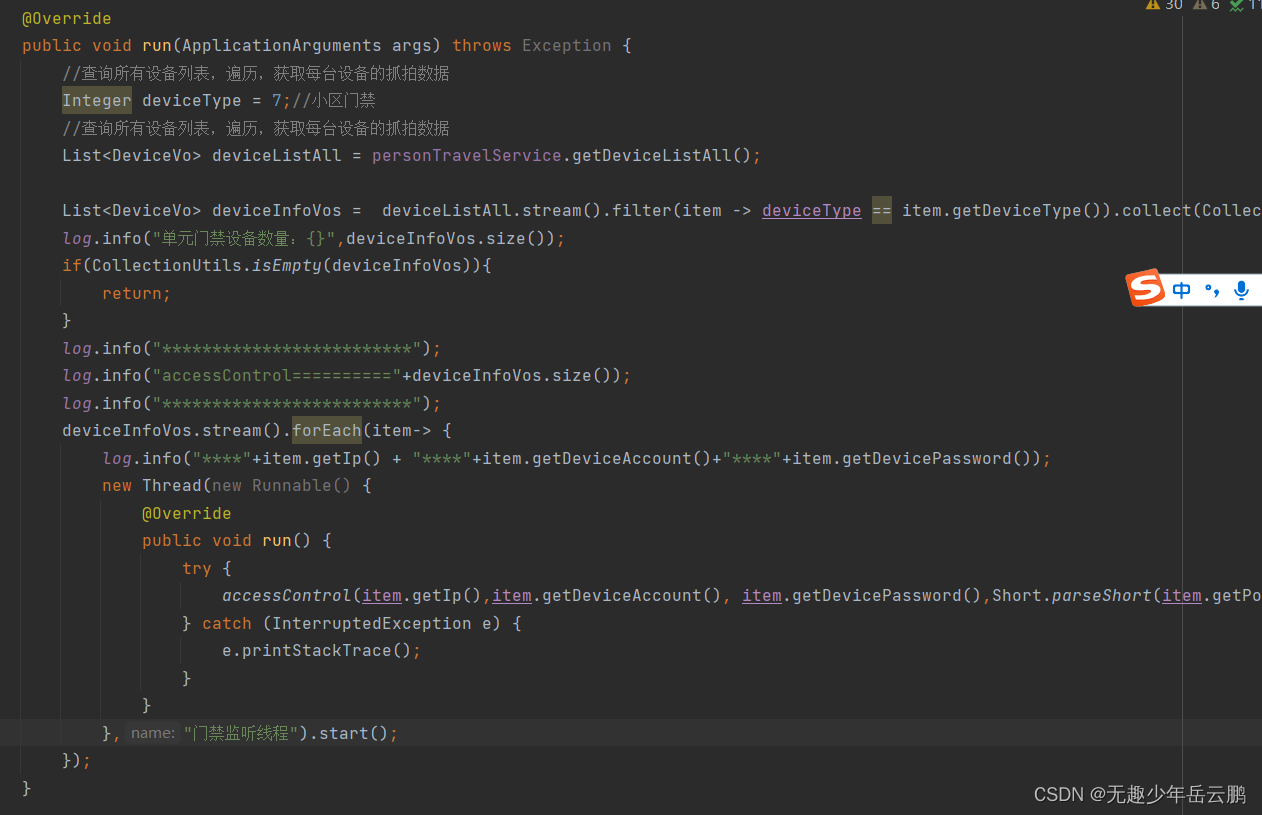Toggle the punctuation mode on Sogou toolbar
The width and height of the screenshot is (1262, 815).
click(1212, 291)
